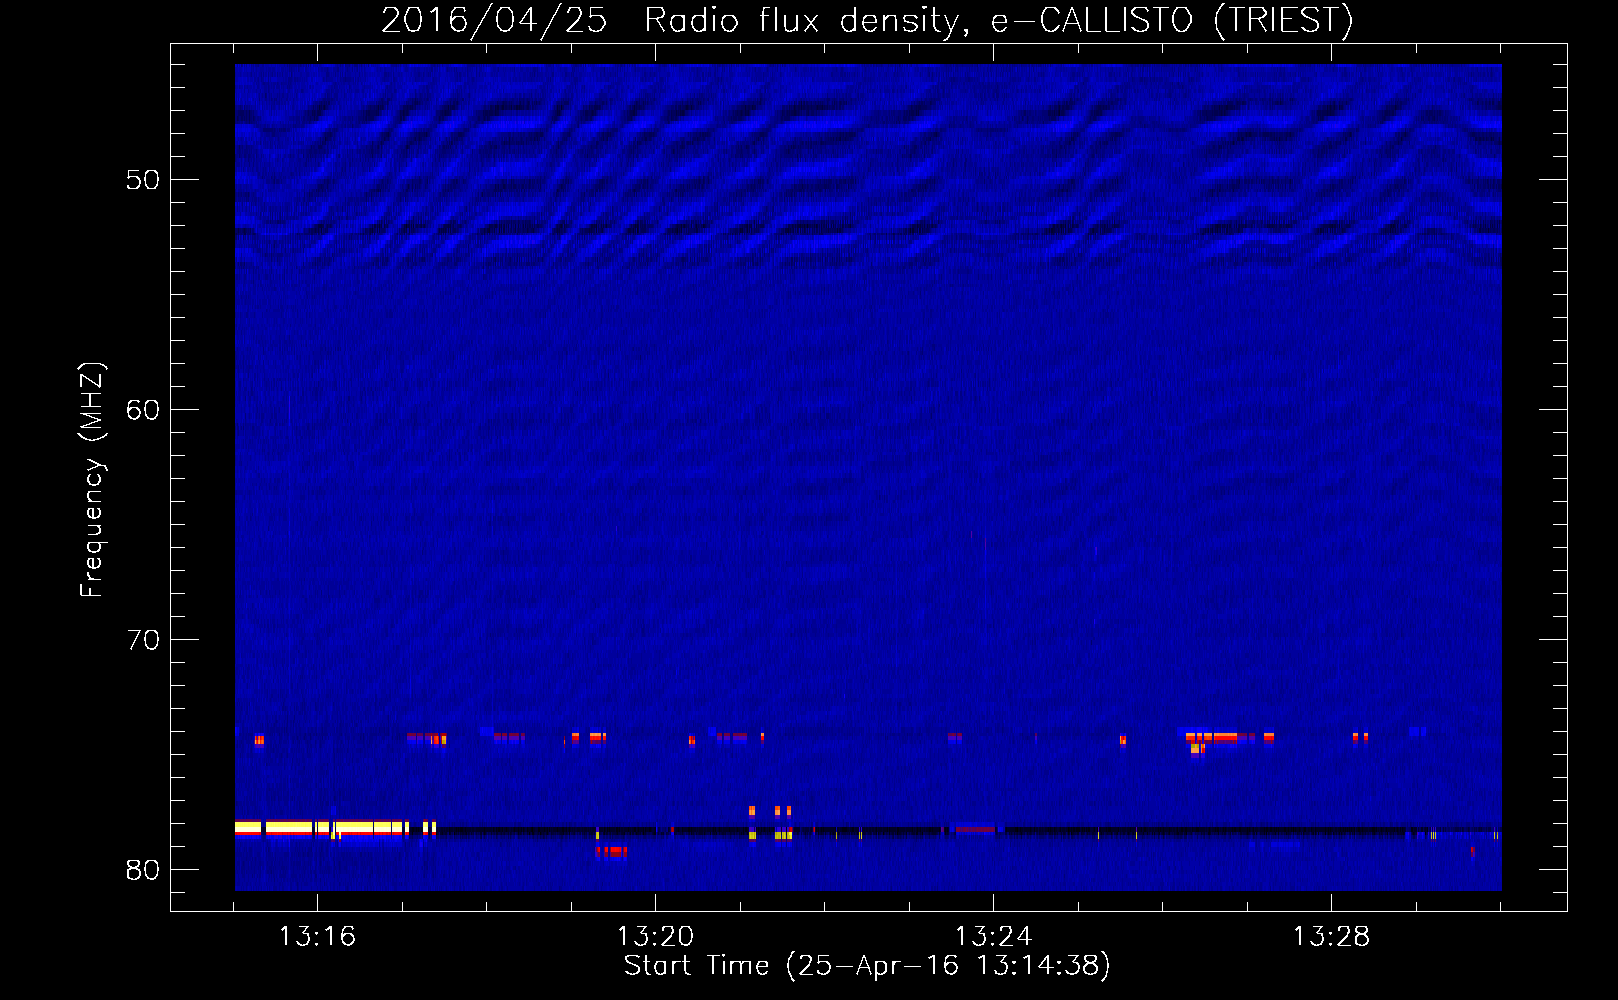
Task: Click the 60 frequency tick label
Action: (143, 410)
